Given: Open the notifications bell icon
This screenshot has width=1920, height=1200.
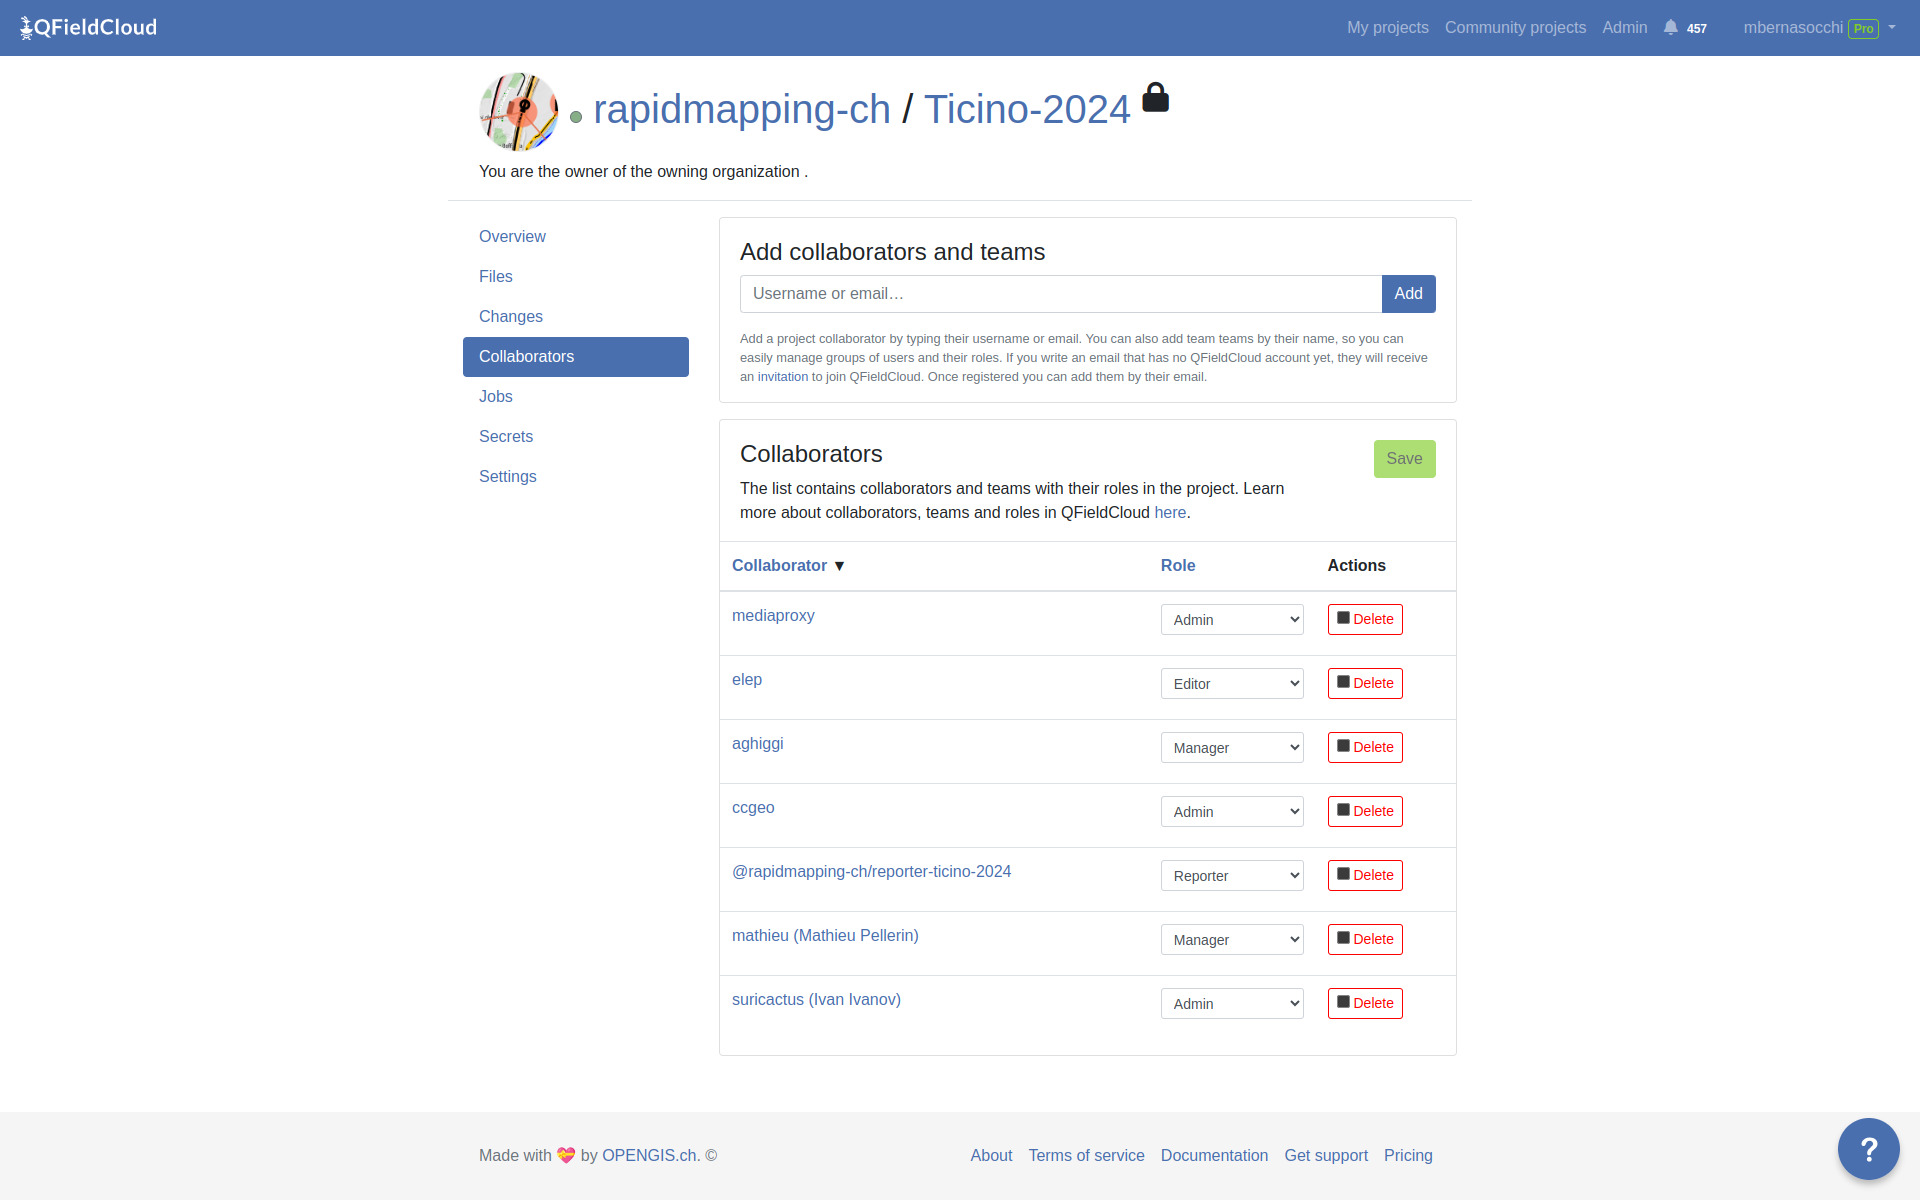Looking at the screenshot, I should coord(1670,27).
